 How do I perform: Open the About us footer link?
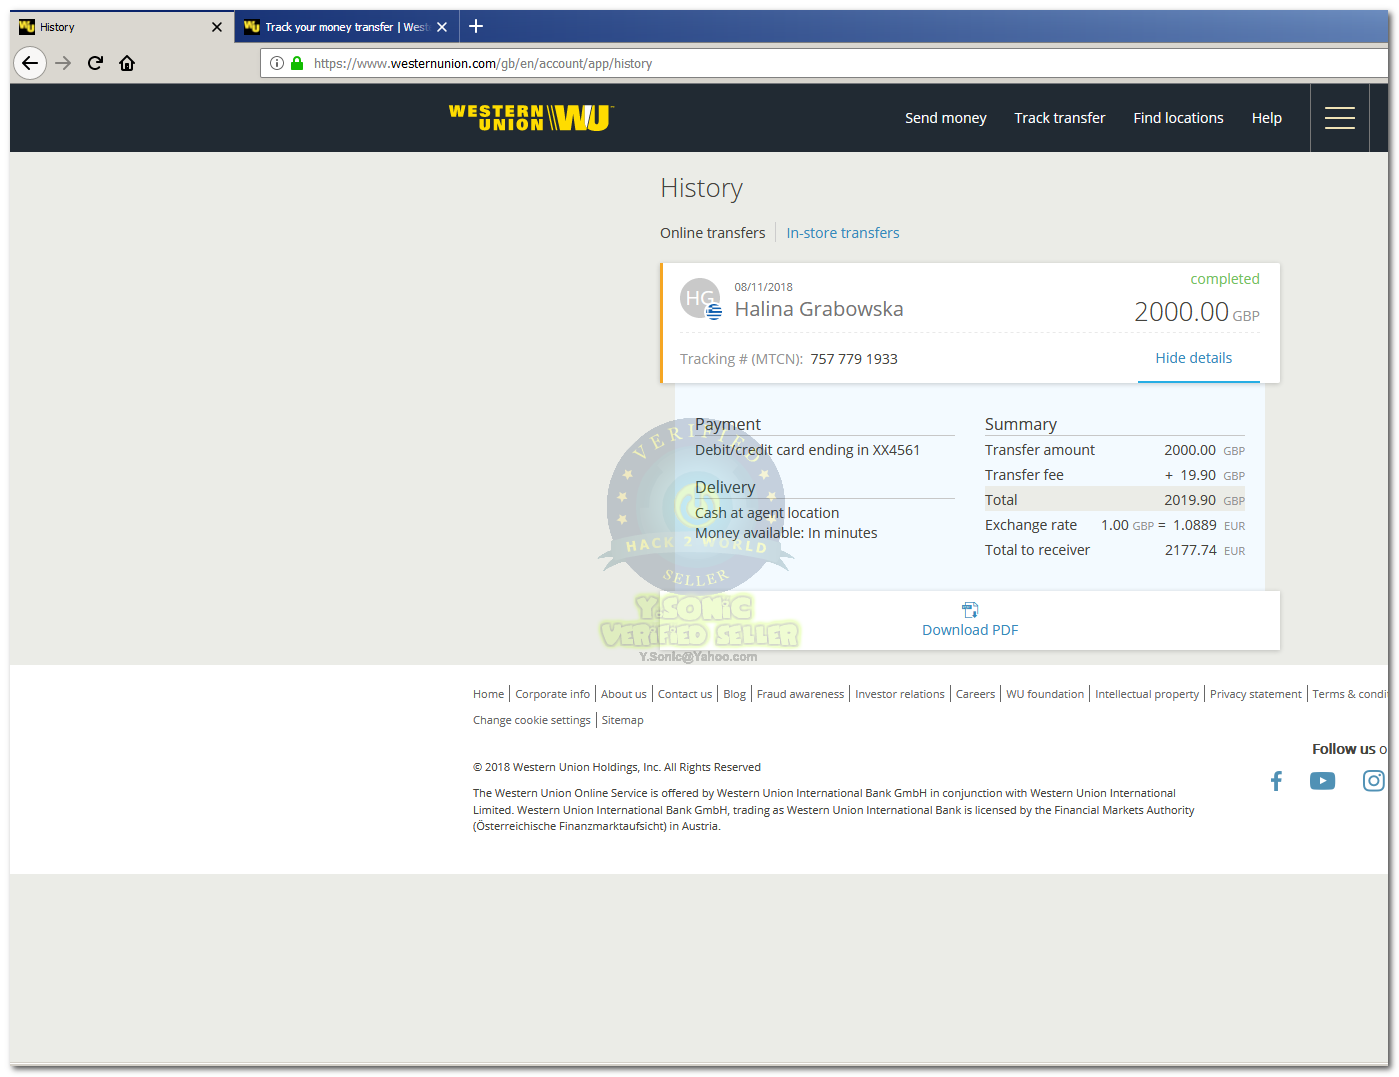point(623,694)
